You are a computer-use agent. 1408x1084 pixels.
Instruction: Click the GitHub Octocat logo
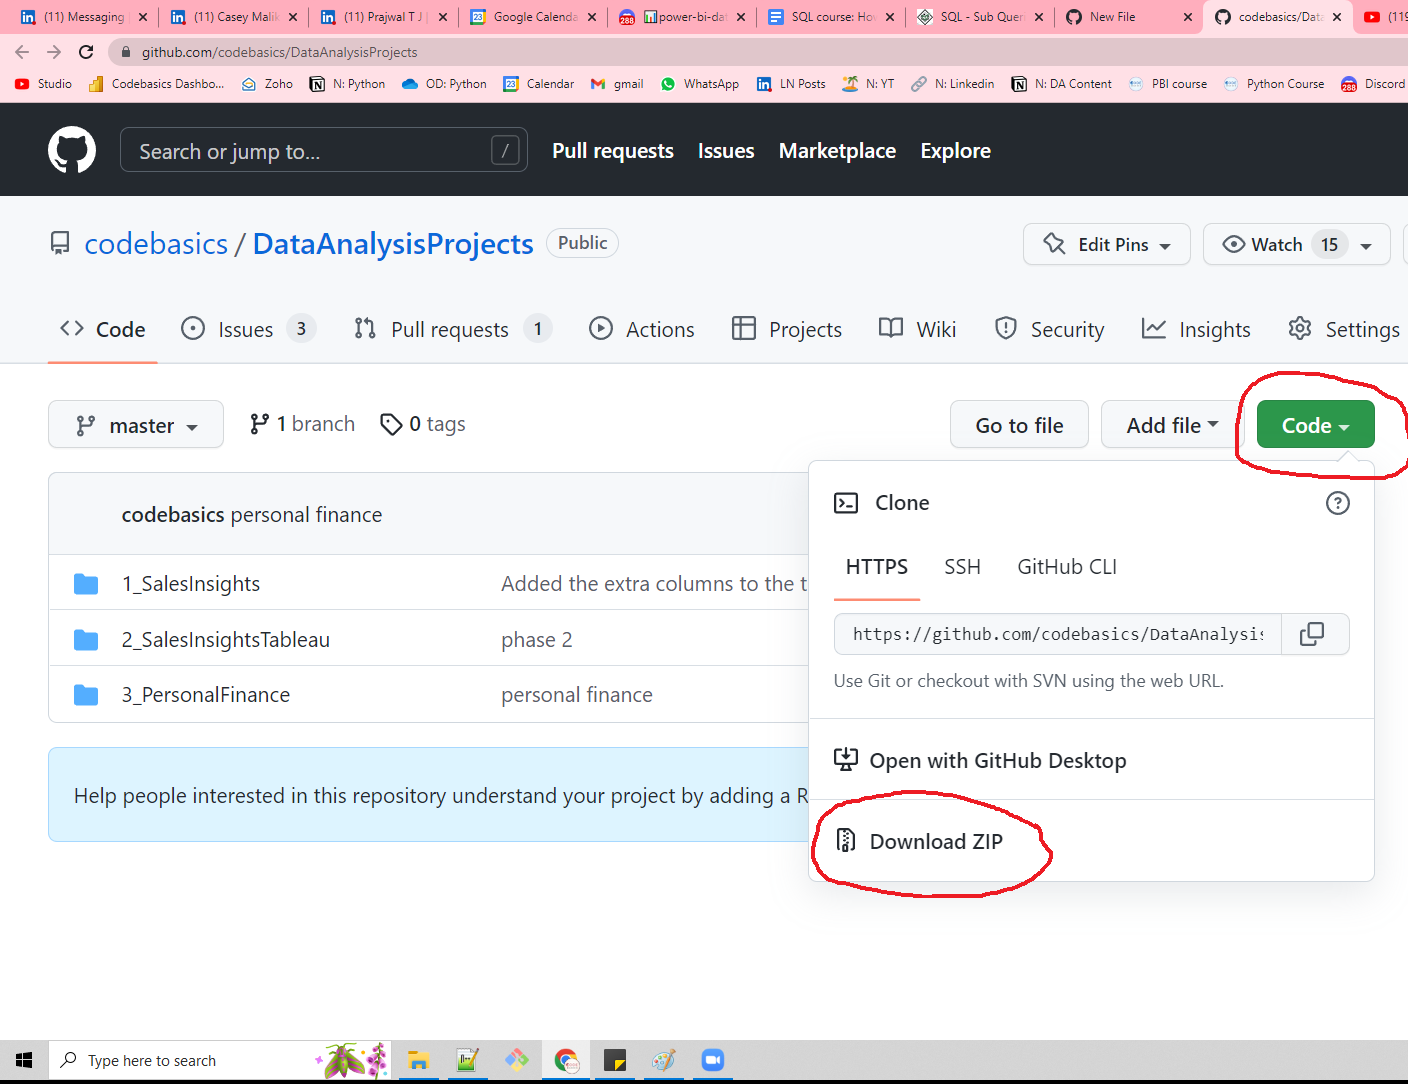72,150
